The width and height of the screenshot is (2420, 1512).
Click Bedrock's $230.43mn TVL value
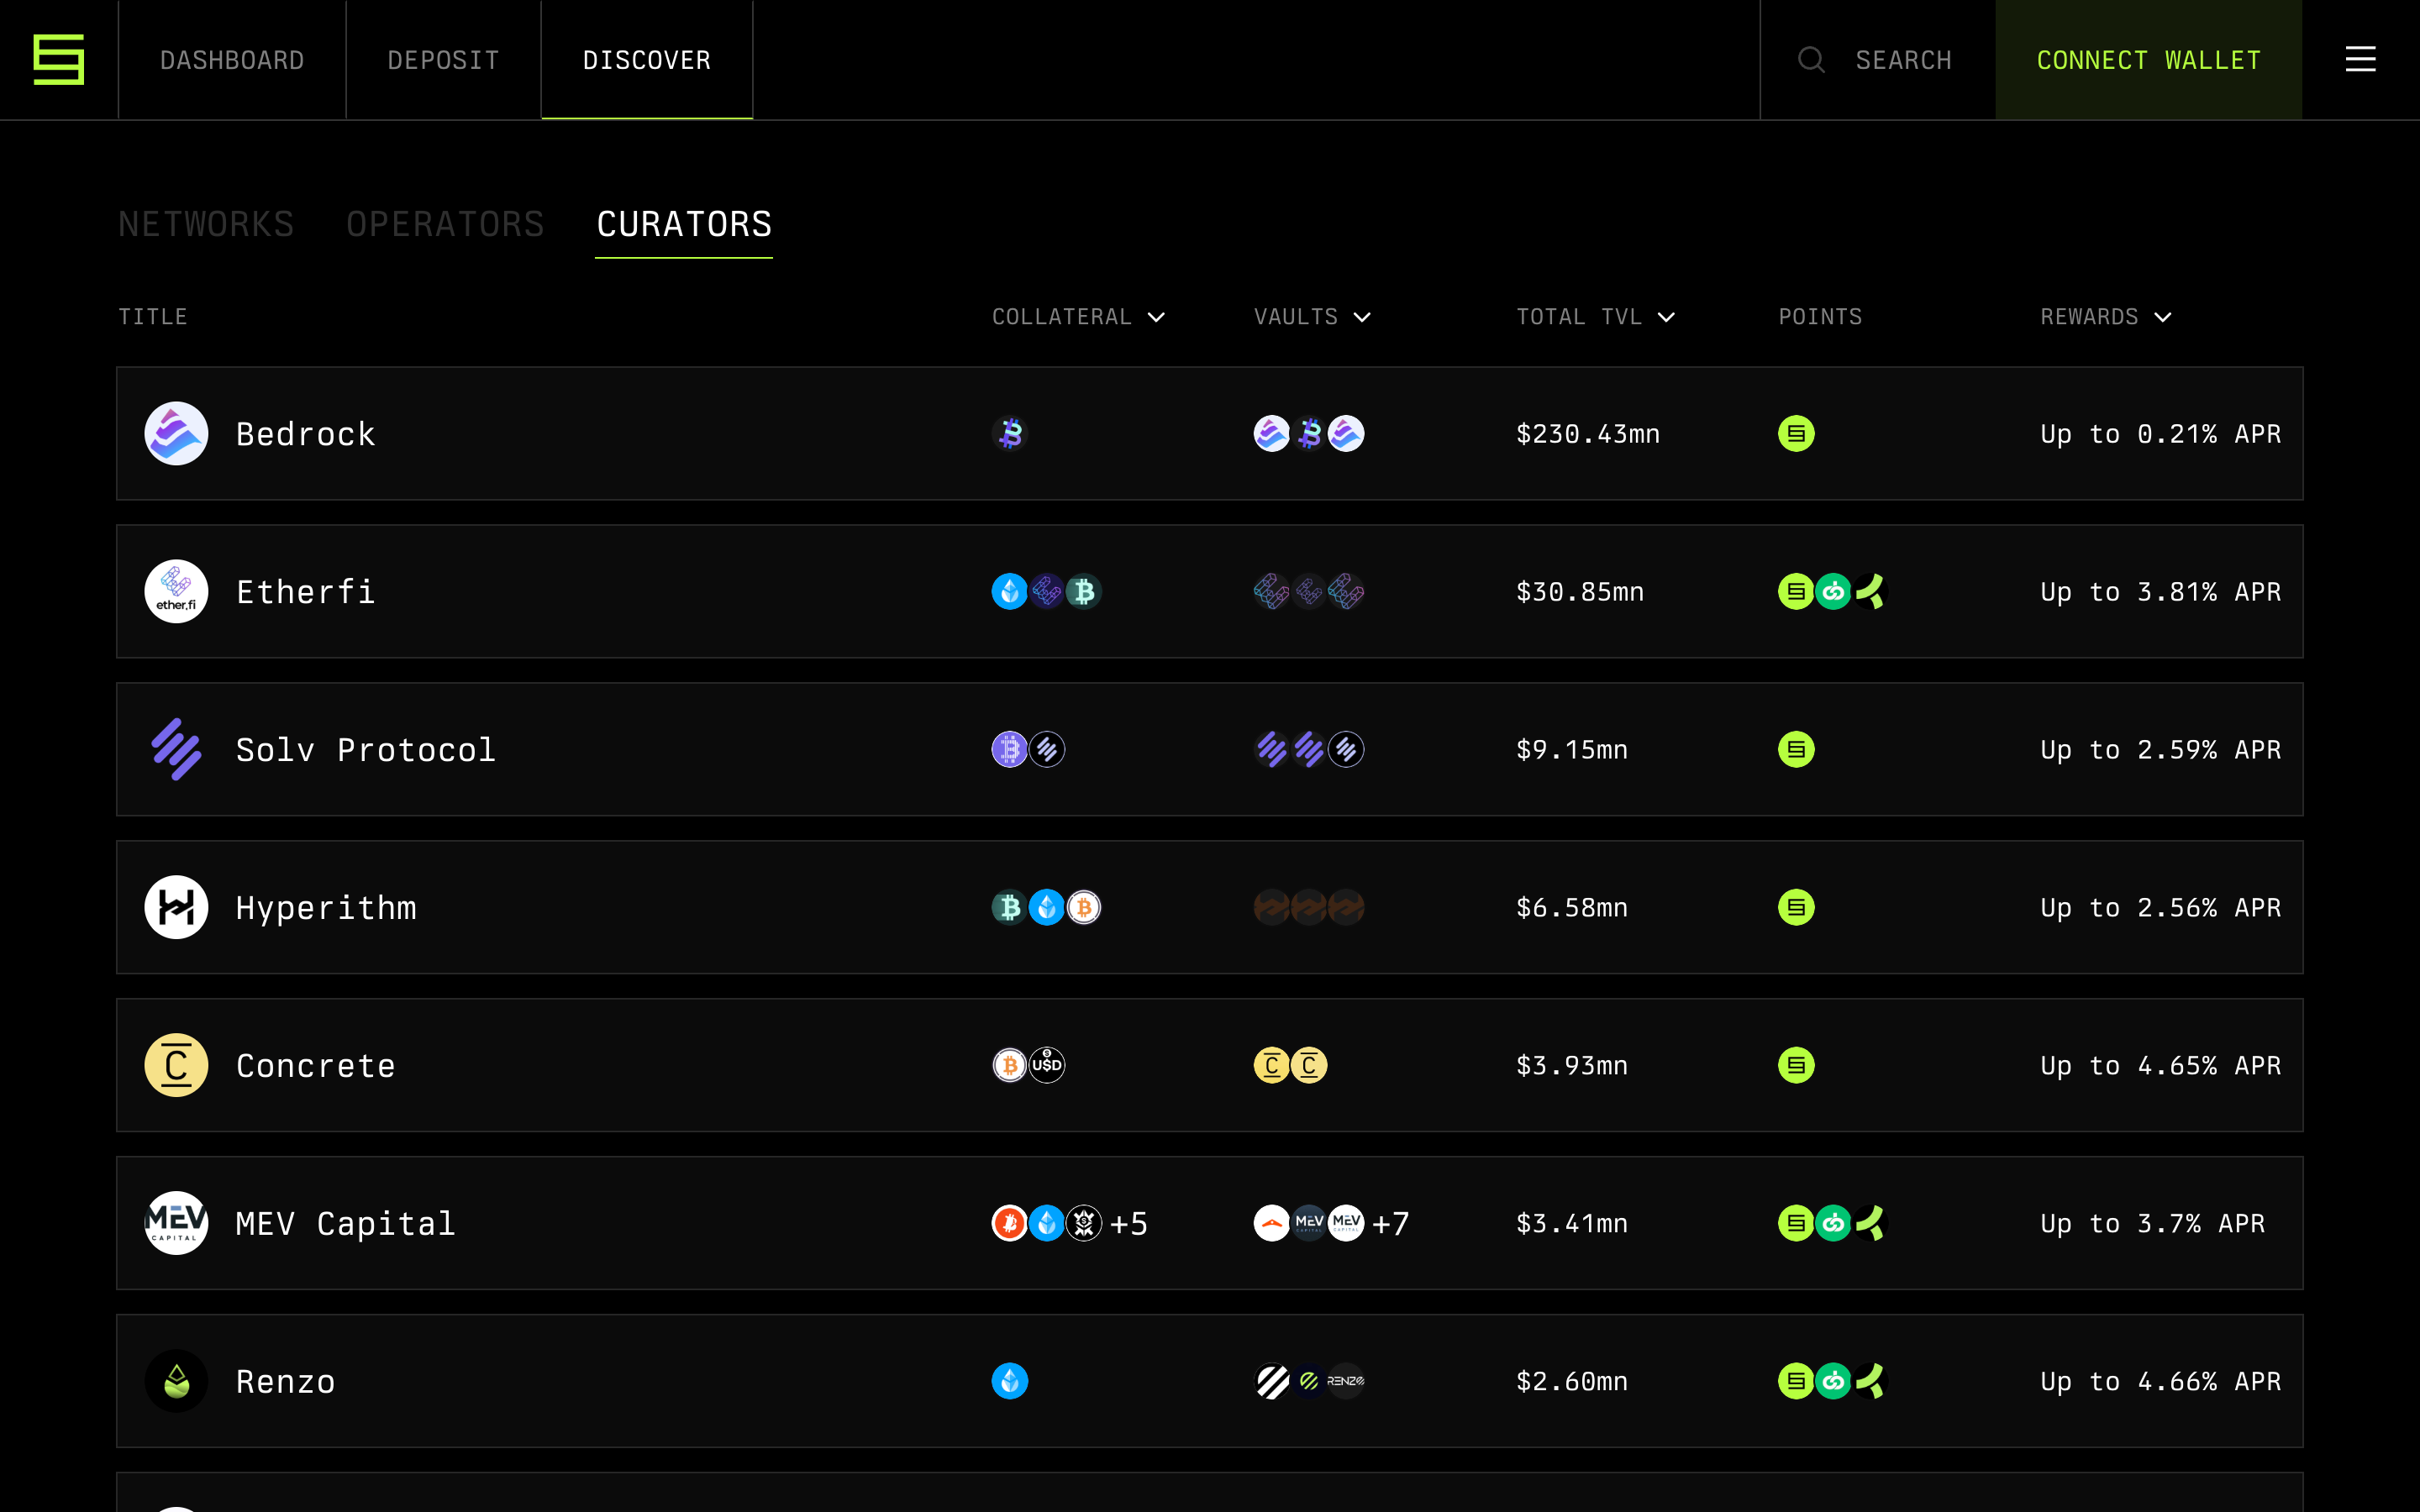tap(1588, 434)
